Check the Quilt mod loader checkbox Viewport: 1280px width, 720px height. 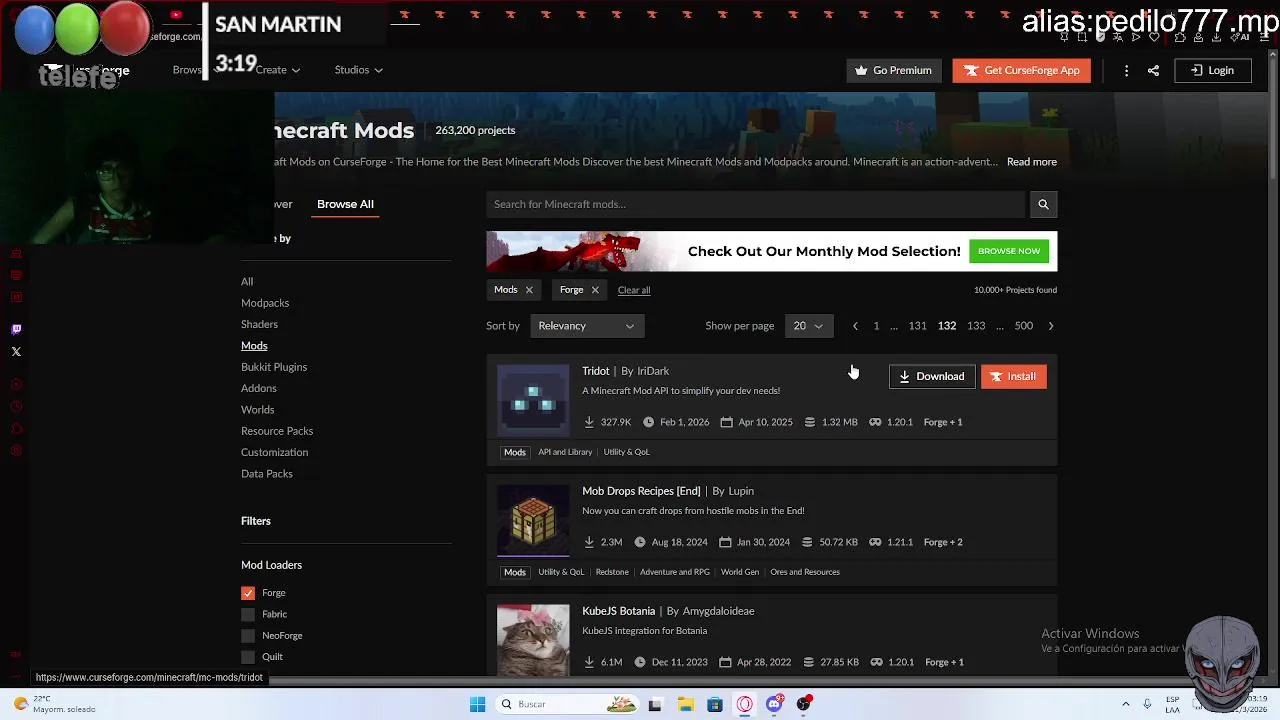[248, 657]
